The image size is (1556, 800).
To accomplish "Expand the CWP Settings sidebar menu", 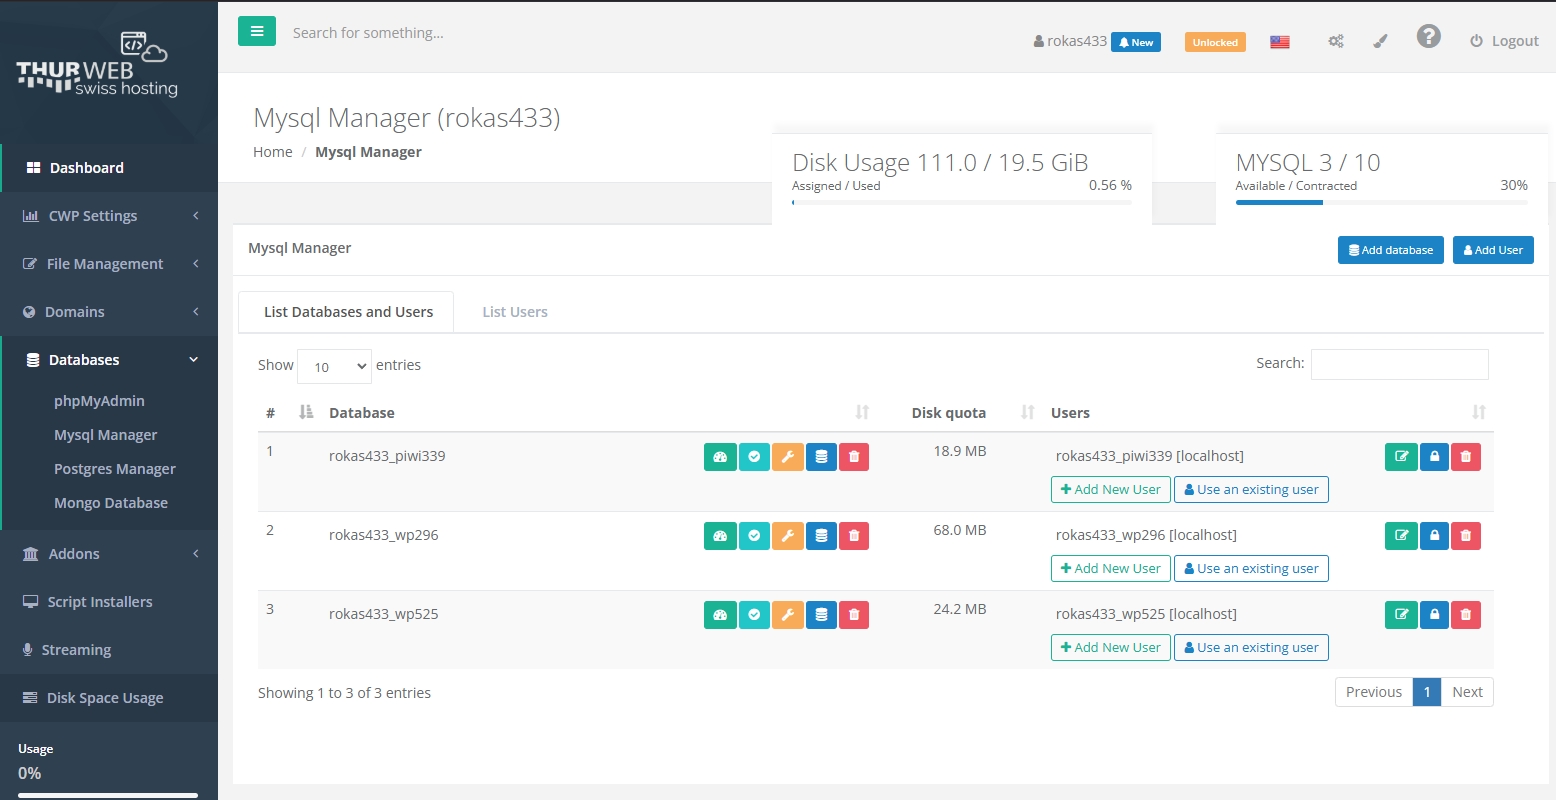I will tap(109, 216).
